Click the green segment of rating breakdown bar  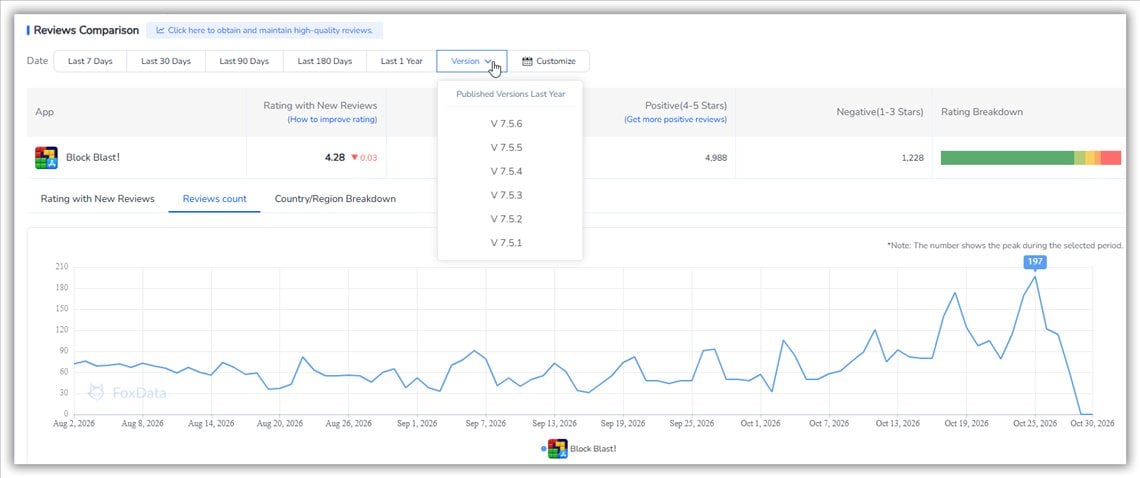(x=1007, y=158)
